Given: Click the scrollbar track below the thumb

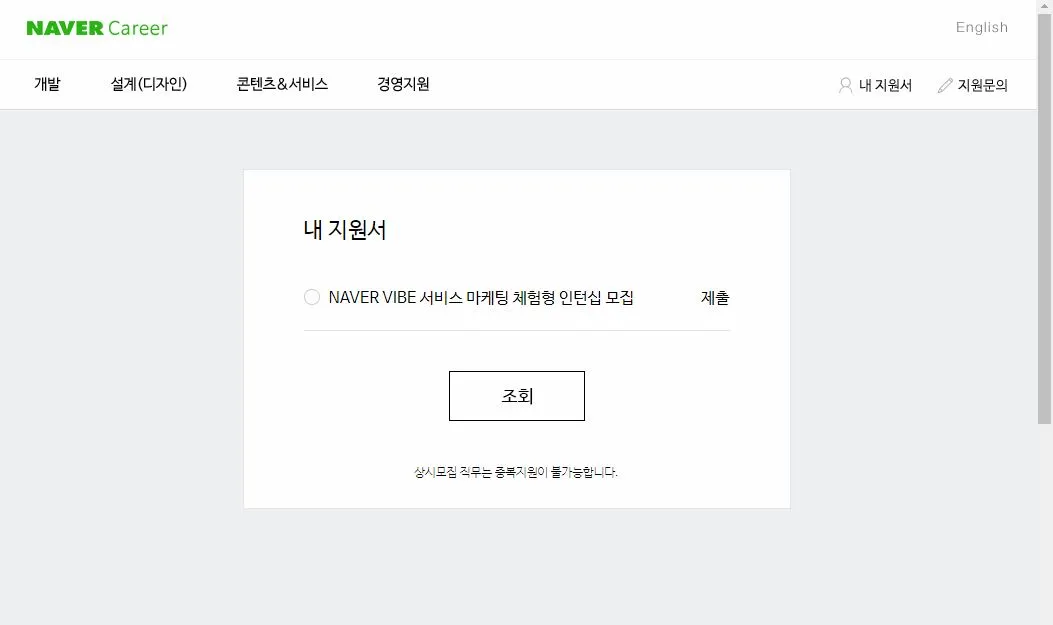Looking at the screenshot, I should coord(1044,524).
